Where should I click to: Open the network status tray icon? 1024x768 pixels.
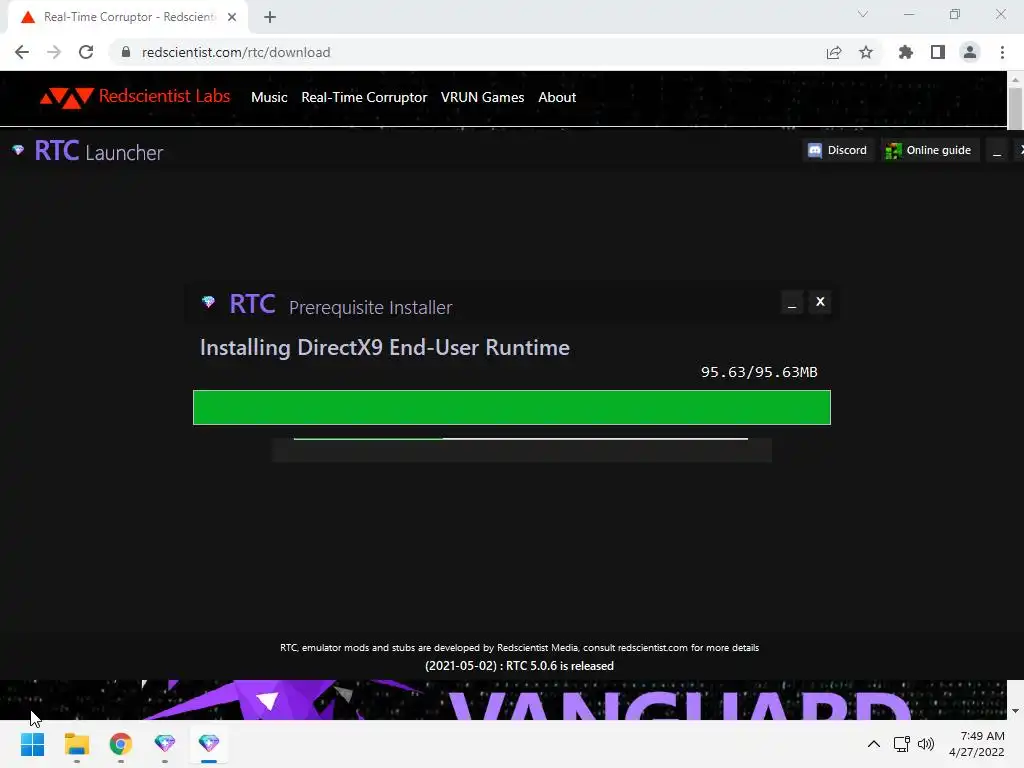click(902, 744)
